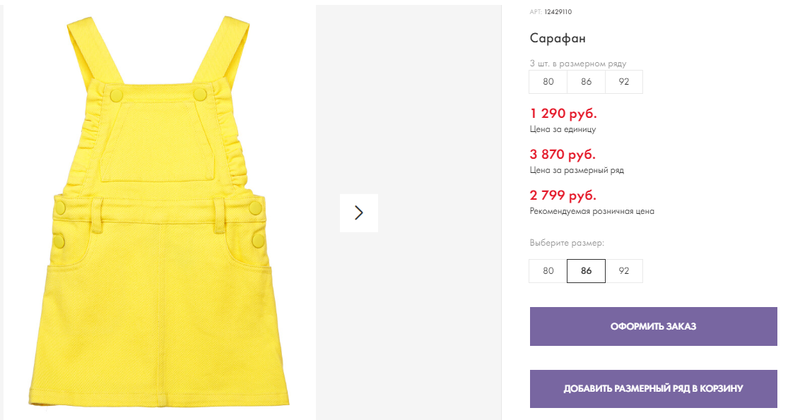Click the Оформить заказ button

pyautogui.click(x=653, y=326)
